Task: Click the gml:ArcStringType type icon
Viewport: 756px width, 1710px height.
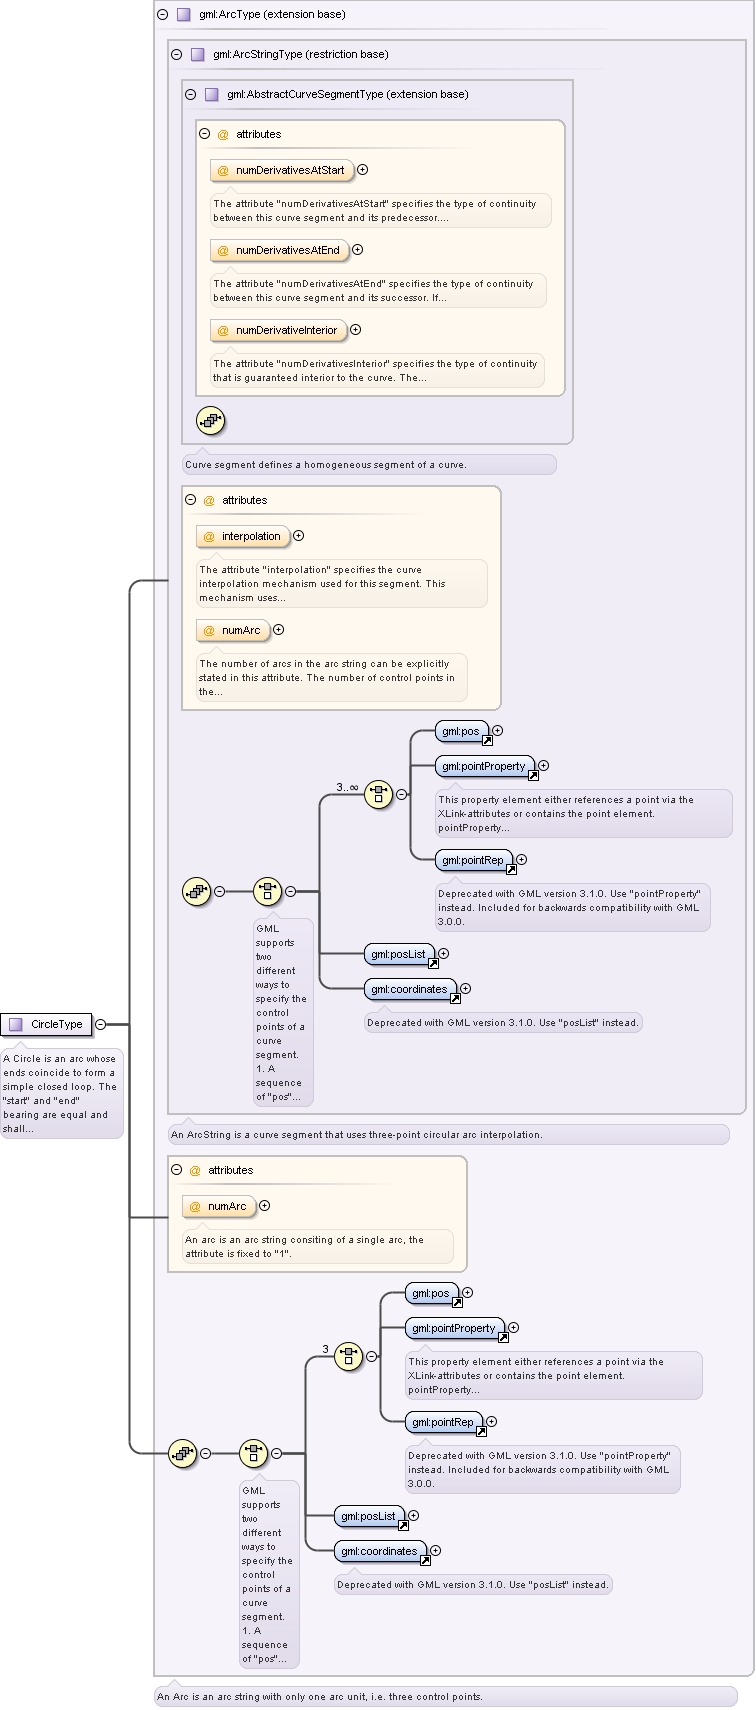Action: point(197,55)
